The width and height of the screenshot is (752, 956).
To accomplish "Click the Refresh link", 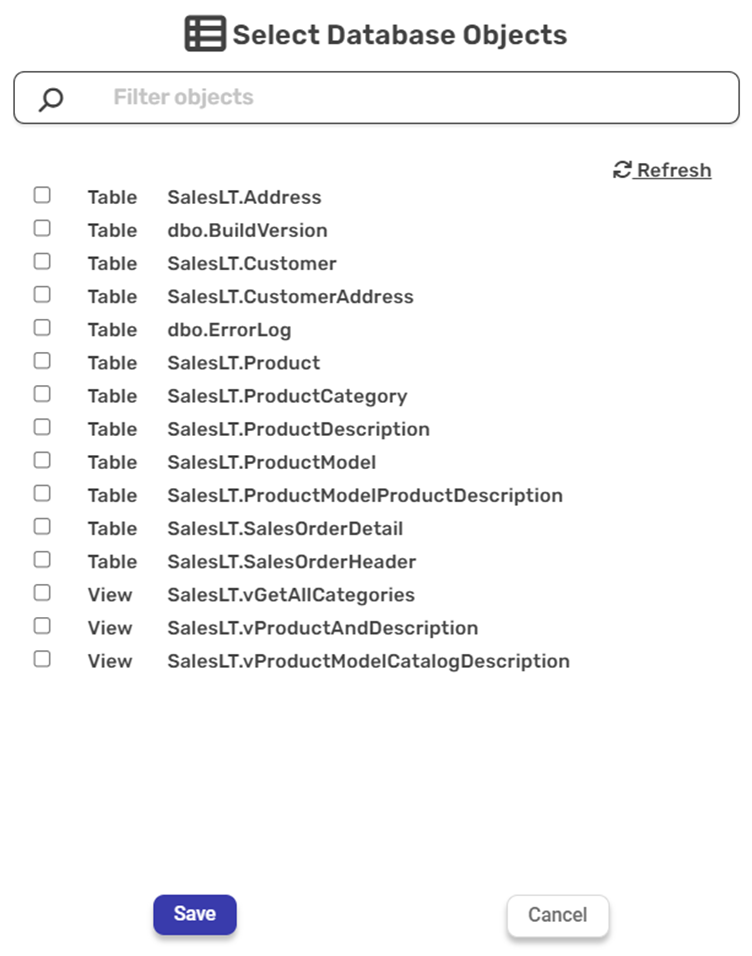I will pos(673,170).
